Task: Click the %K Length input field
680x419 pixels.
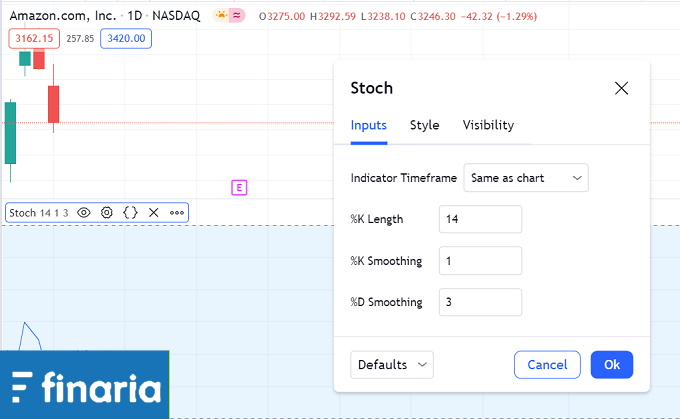Action: 480,219
